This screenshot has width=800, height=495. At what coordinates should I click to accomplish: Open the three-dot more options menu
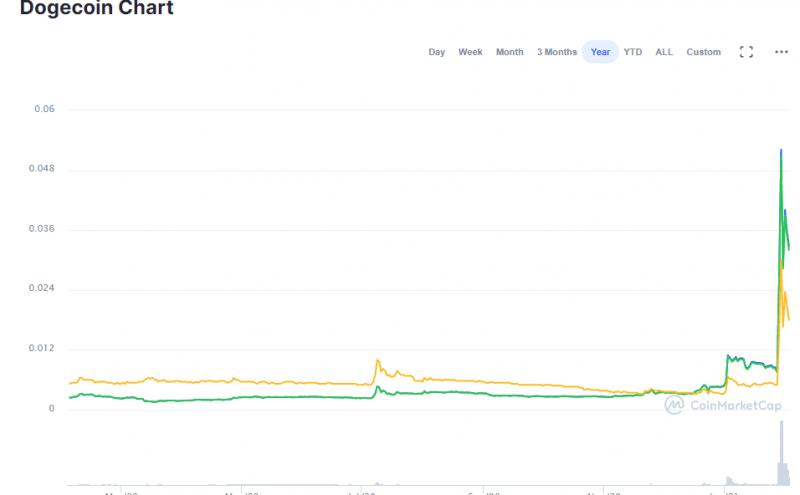[781, 52]
